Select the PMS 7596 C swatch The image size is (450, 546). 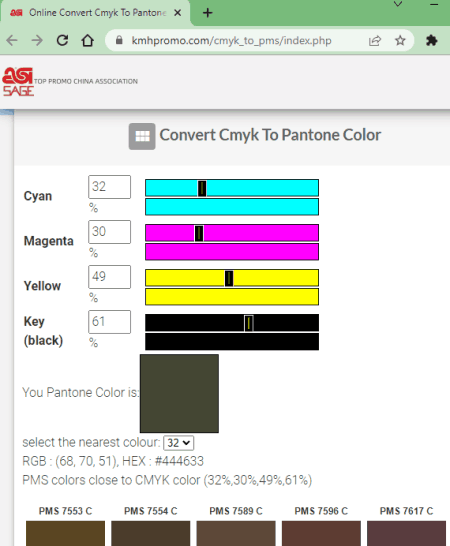(x=321, y=533)
